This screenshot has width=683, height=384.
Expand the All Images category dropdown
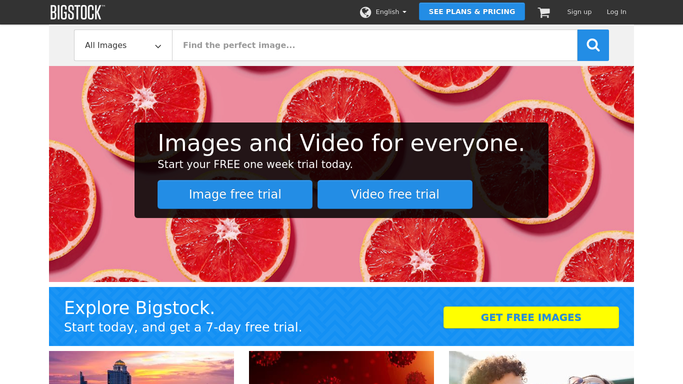click(x=123, y=45)
